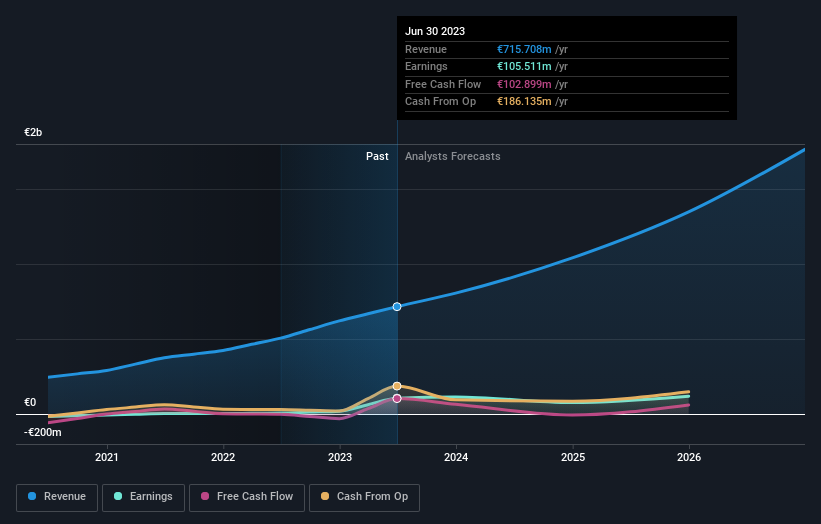Click the -€200m y-axis label

coord(42,432)
